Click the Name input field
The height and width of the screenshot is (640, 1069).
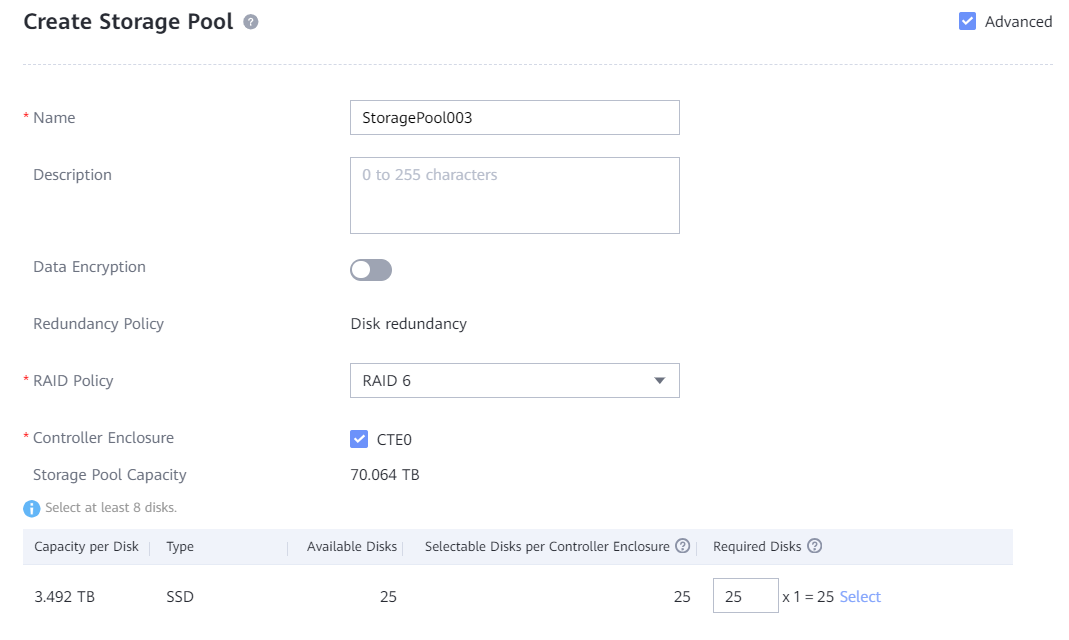click(514, 117)
